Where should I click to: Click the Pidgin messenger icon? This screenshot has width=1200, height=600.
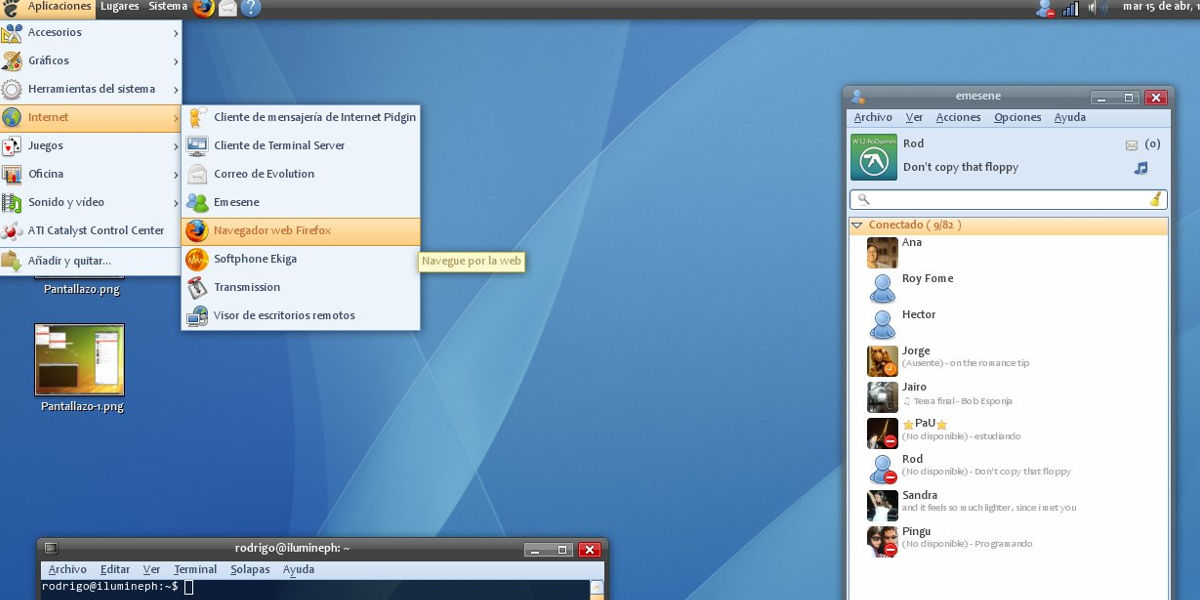[197, 117]
